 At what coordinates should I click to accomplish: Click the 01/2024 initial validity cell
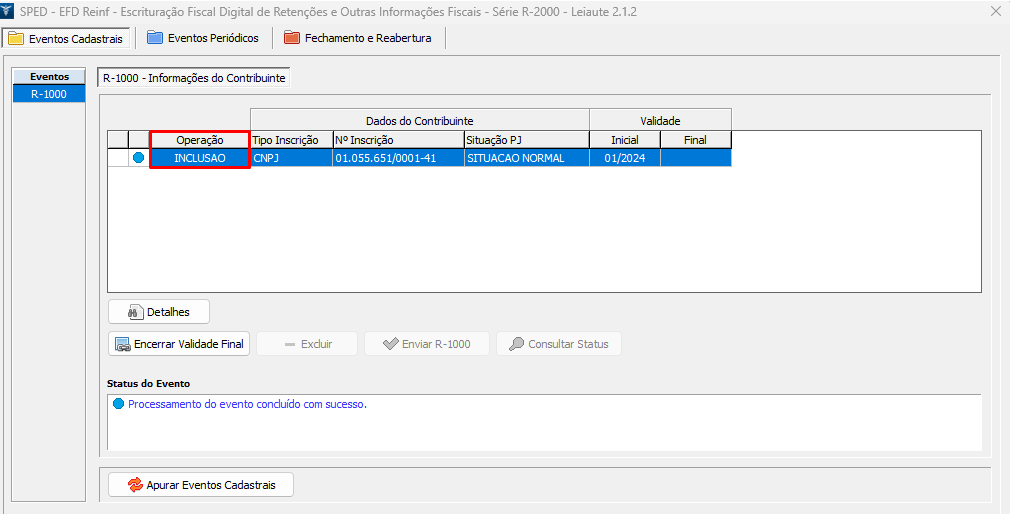pyautogui.click(x=624, y=158)
